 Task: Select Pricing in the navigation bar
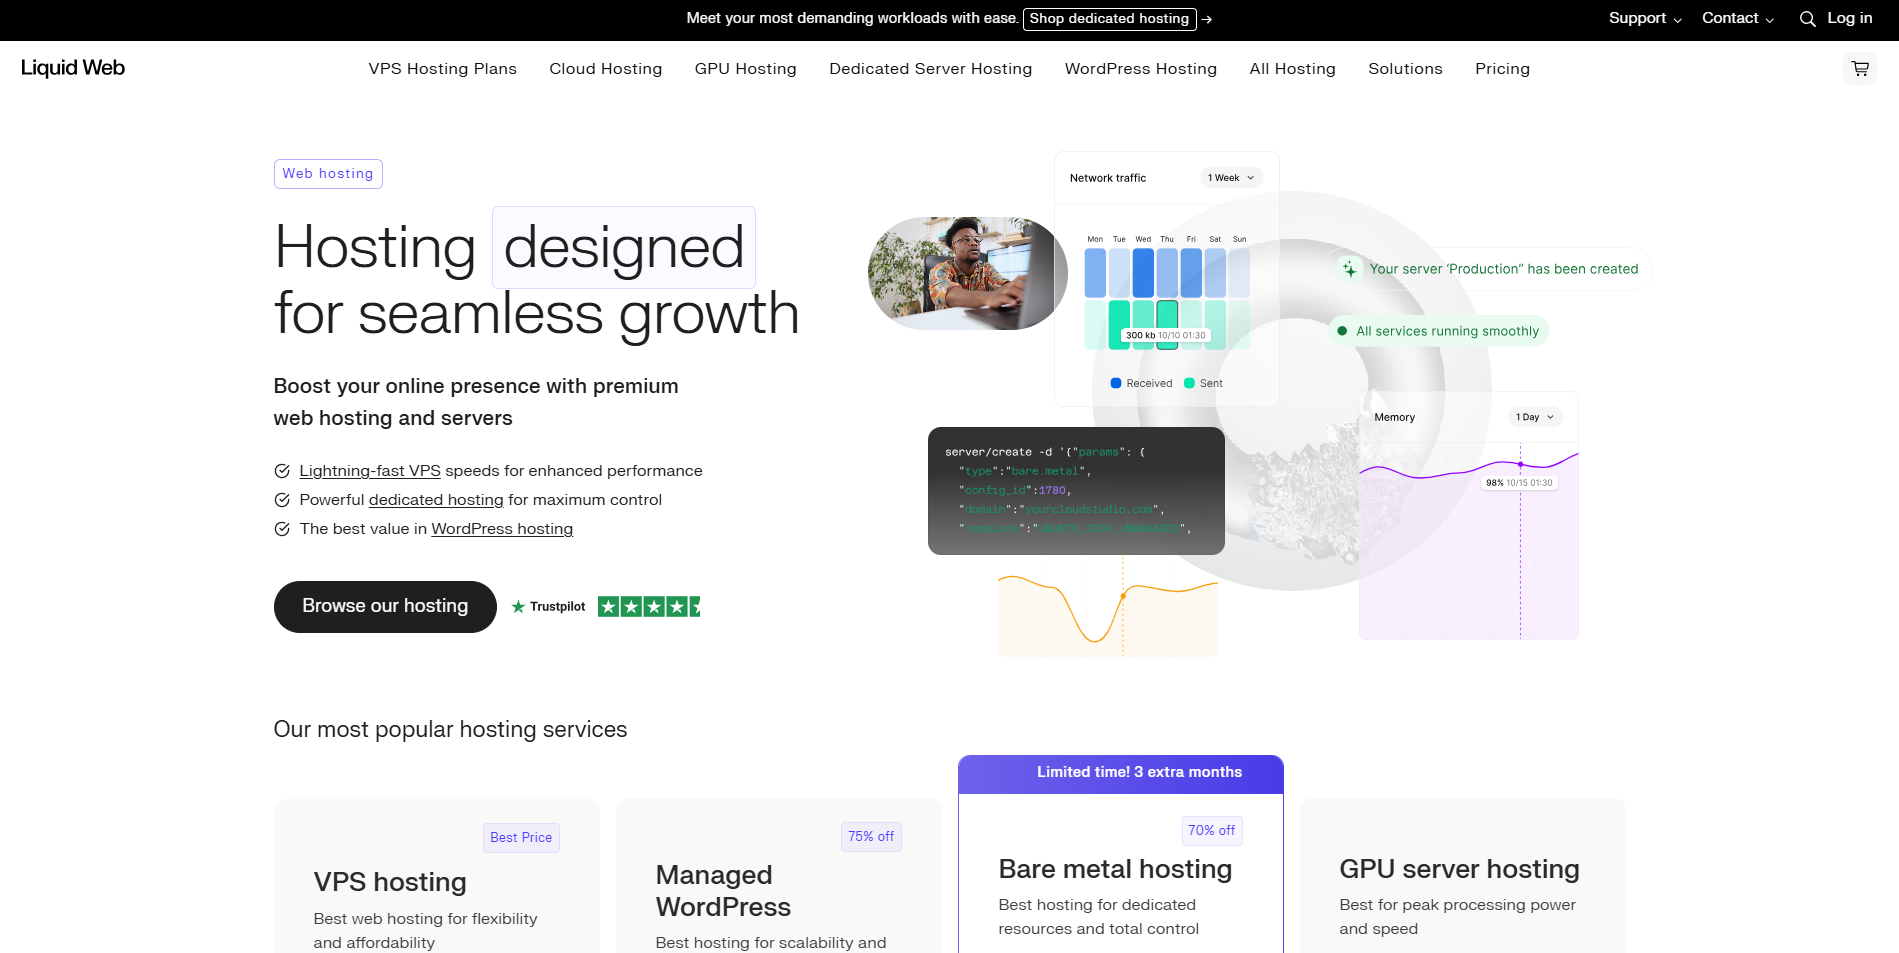click(x=1502, y=69)
